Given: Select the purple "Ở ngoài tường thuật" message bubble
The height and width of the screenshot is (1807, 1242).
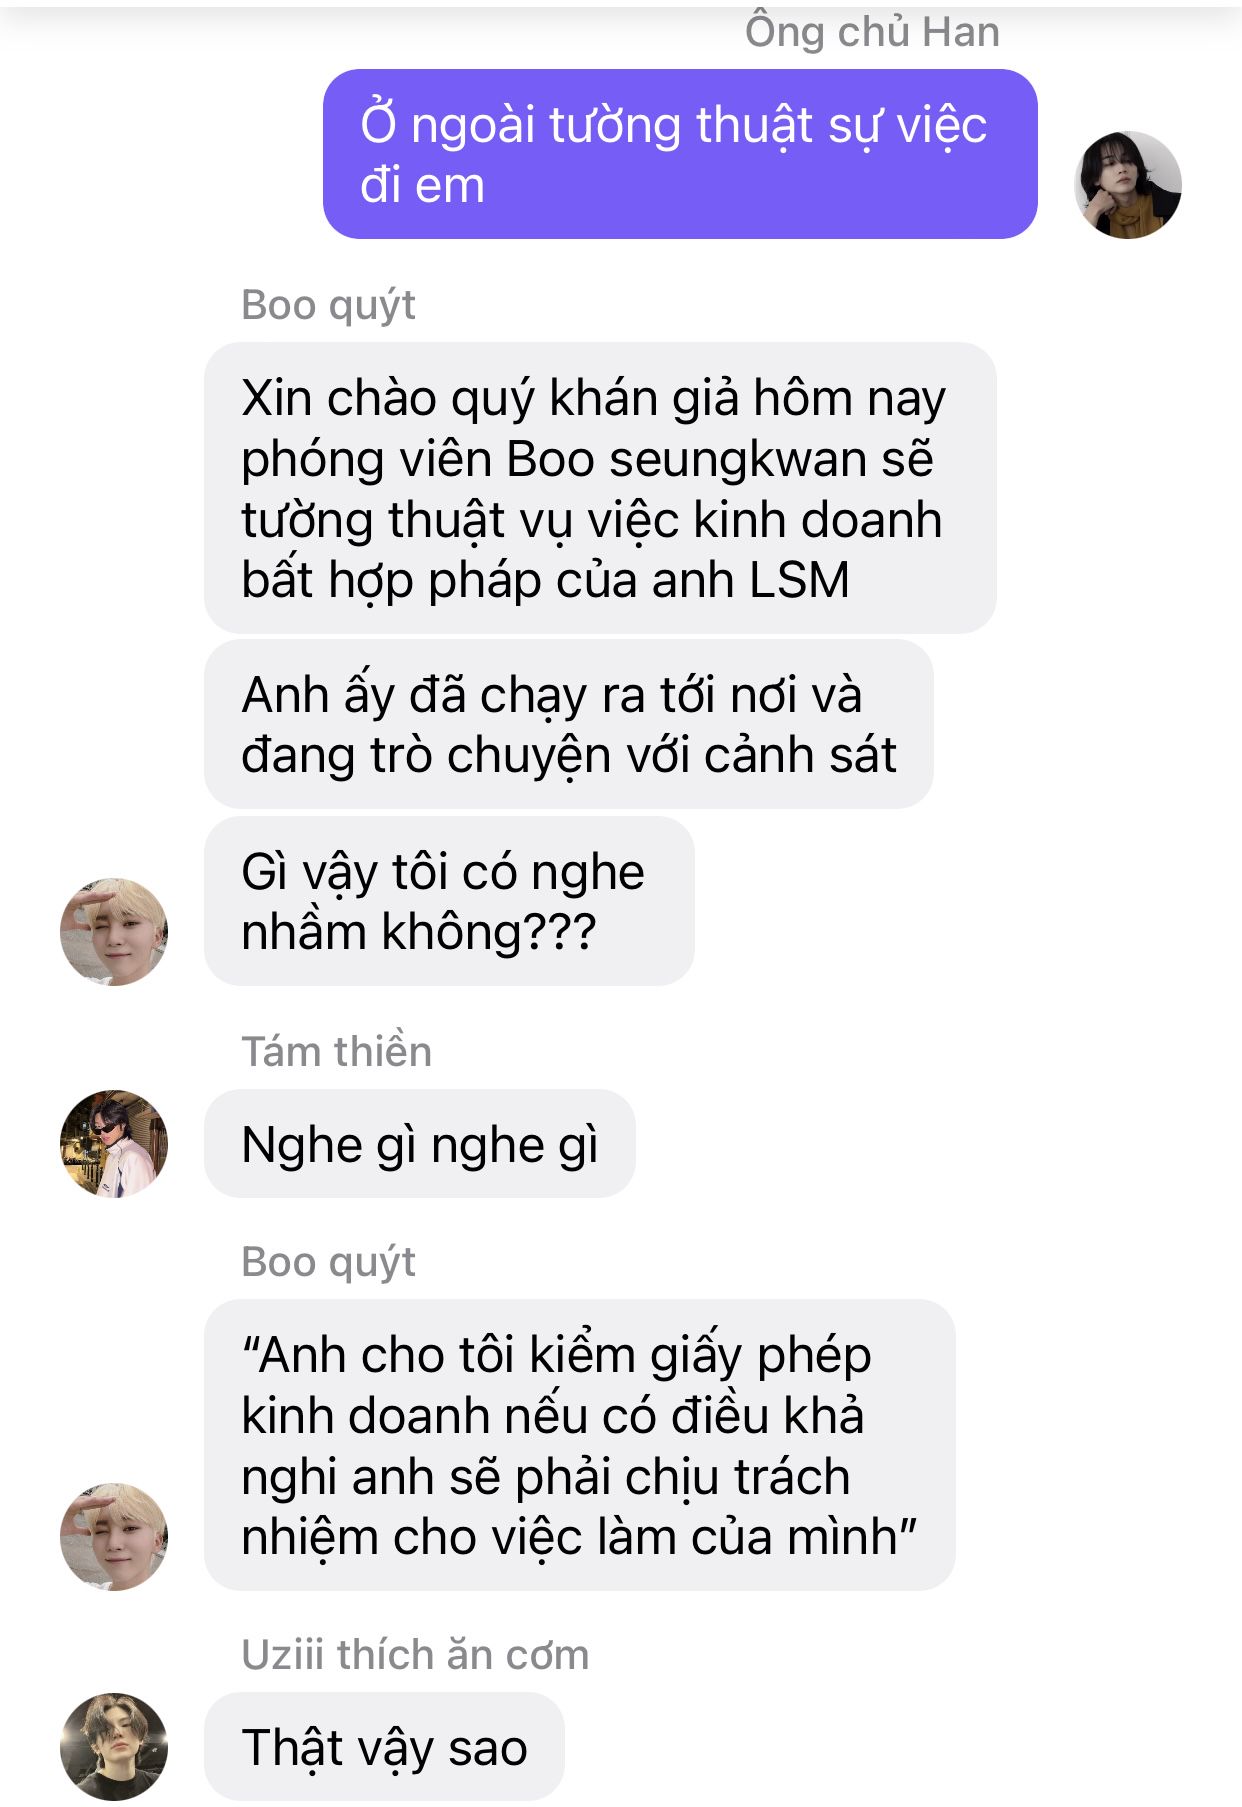Looking at the screenshot, I should [680, 154].
